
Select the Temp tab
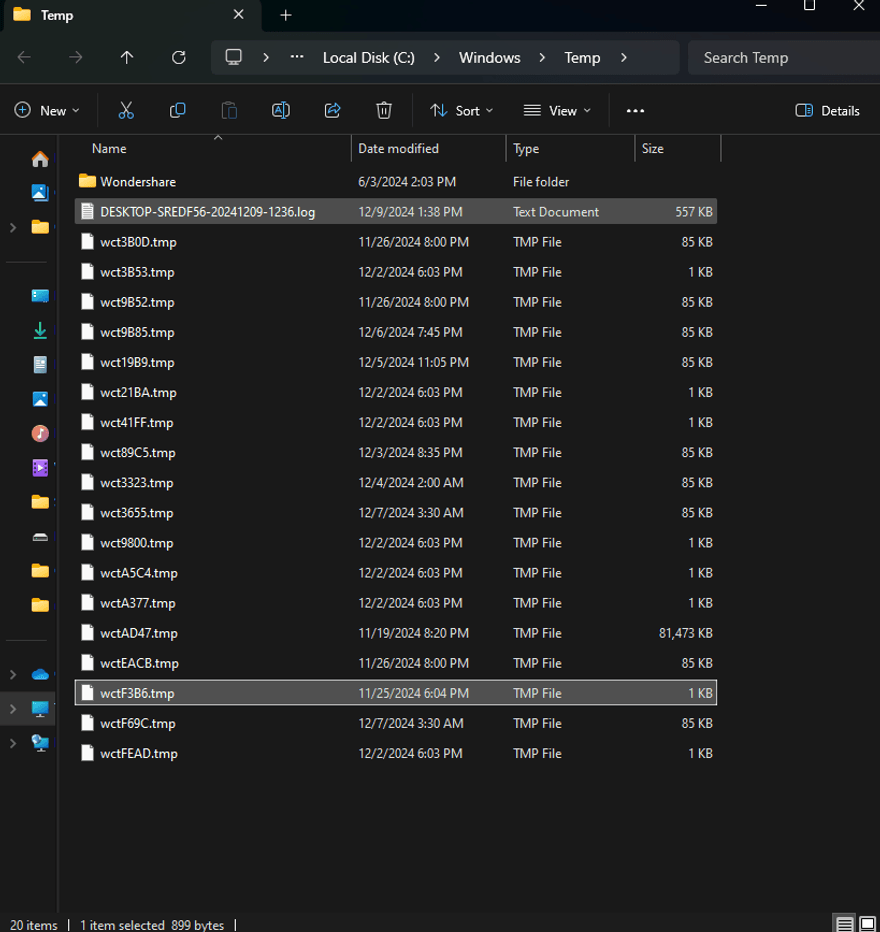pos(133,15)
